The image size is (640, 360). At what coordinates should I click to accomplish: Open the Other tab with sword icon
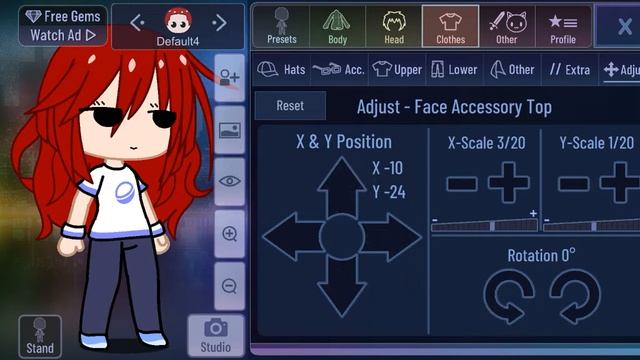click(507, 27)
